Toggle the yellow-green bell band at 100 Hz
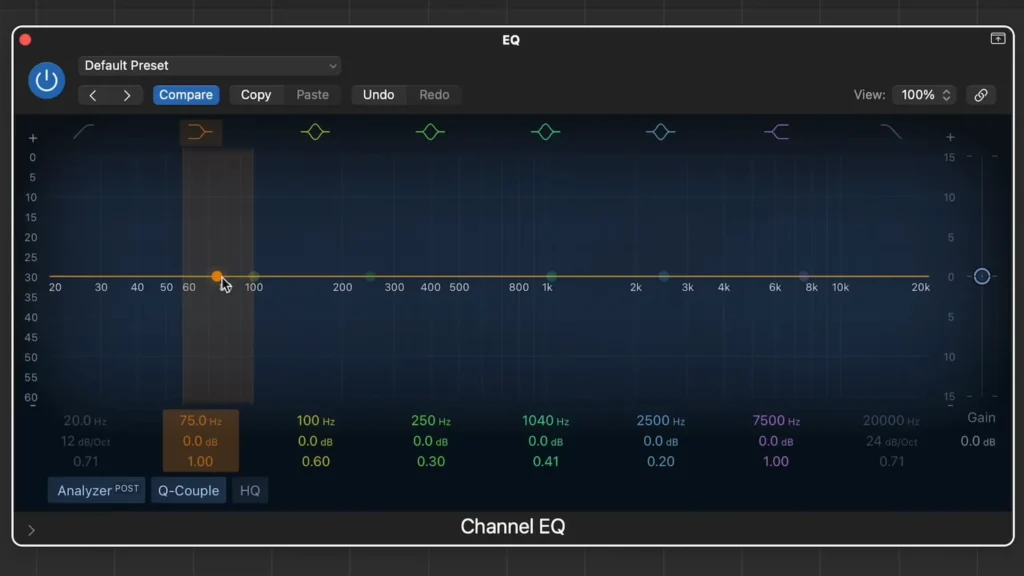The image size is (1024, 576). (x=315, y=132)
